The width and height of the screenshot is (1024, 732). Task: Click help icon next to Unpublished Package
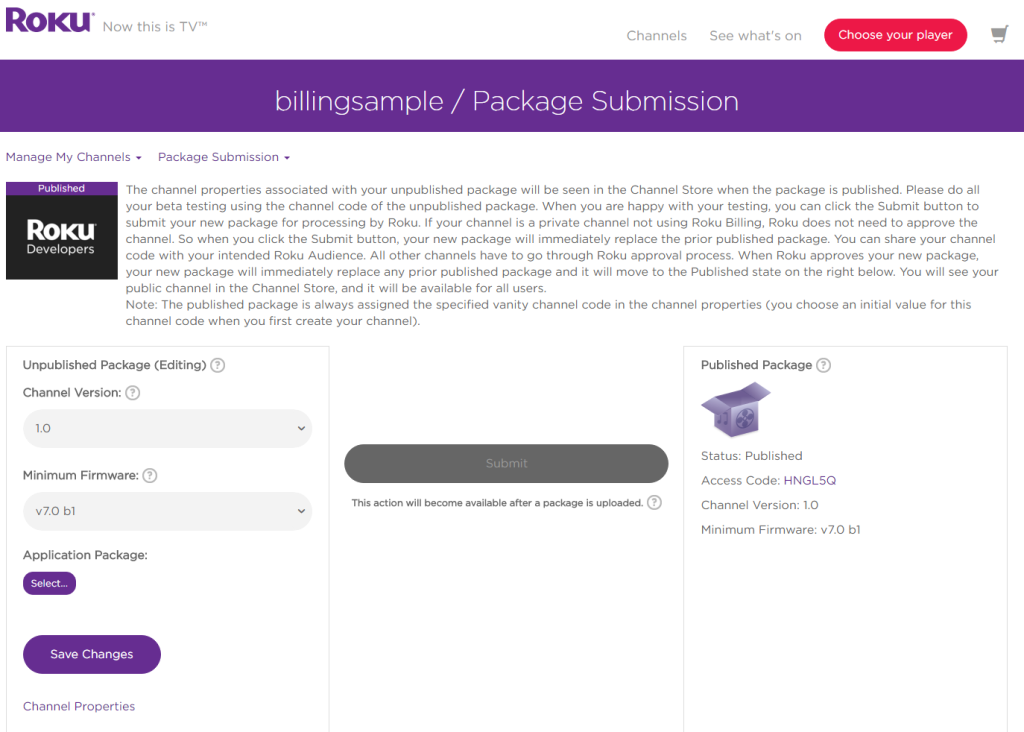pyautogui.click(x=218, y=365)
